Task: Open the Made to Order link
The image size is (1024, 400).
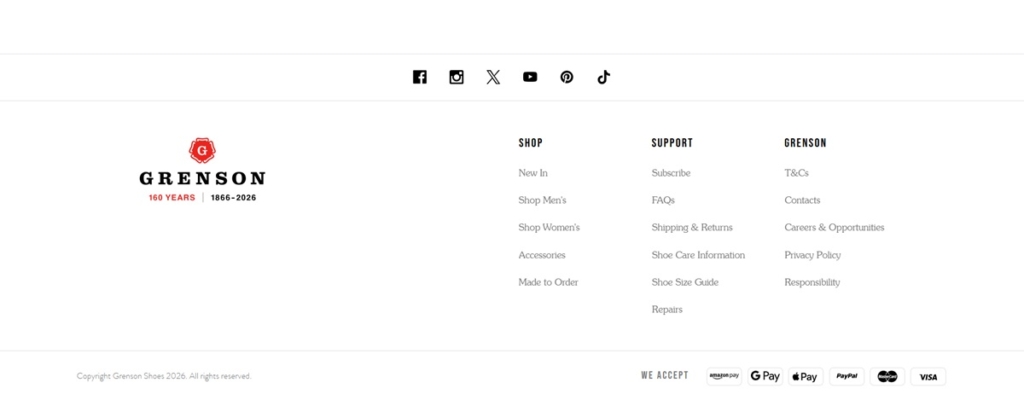Action: pyautogui.click(x=549, y=282)
